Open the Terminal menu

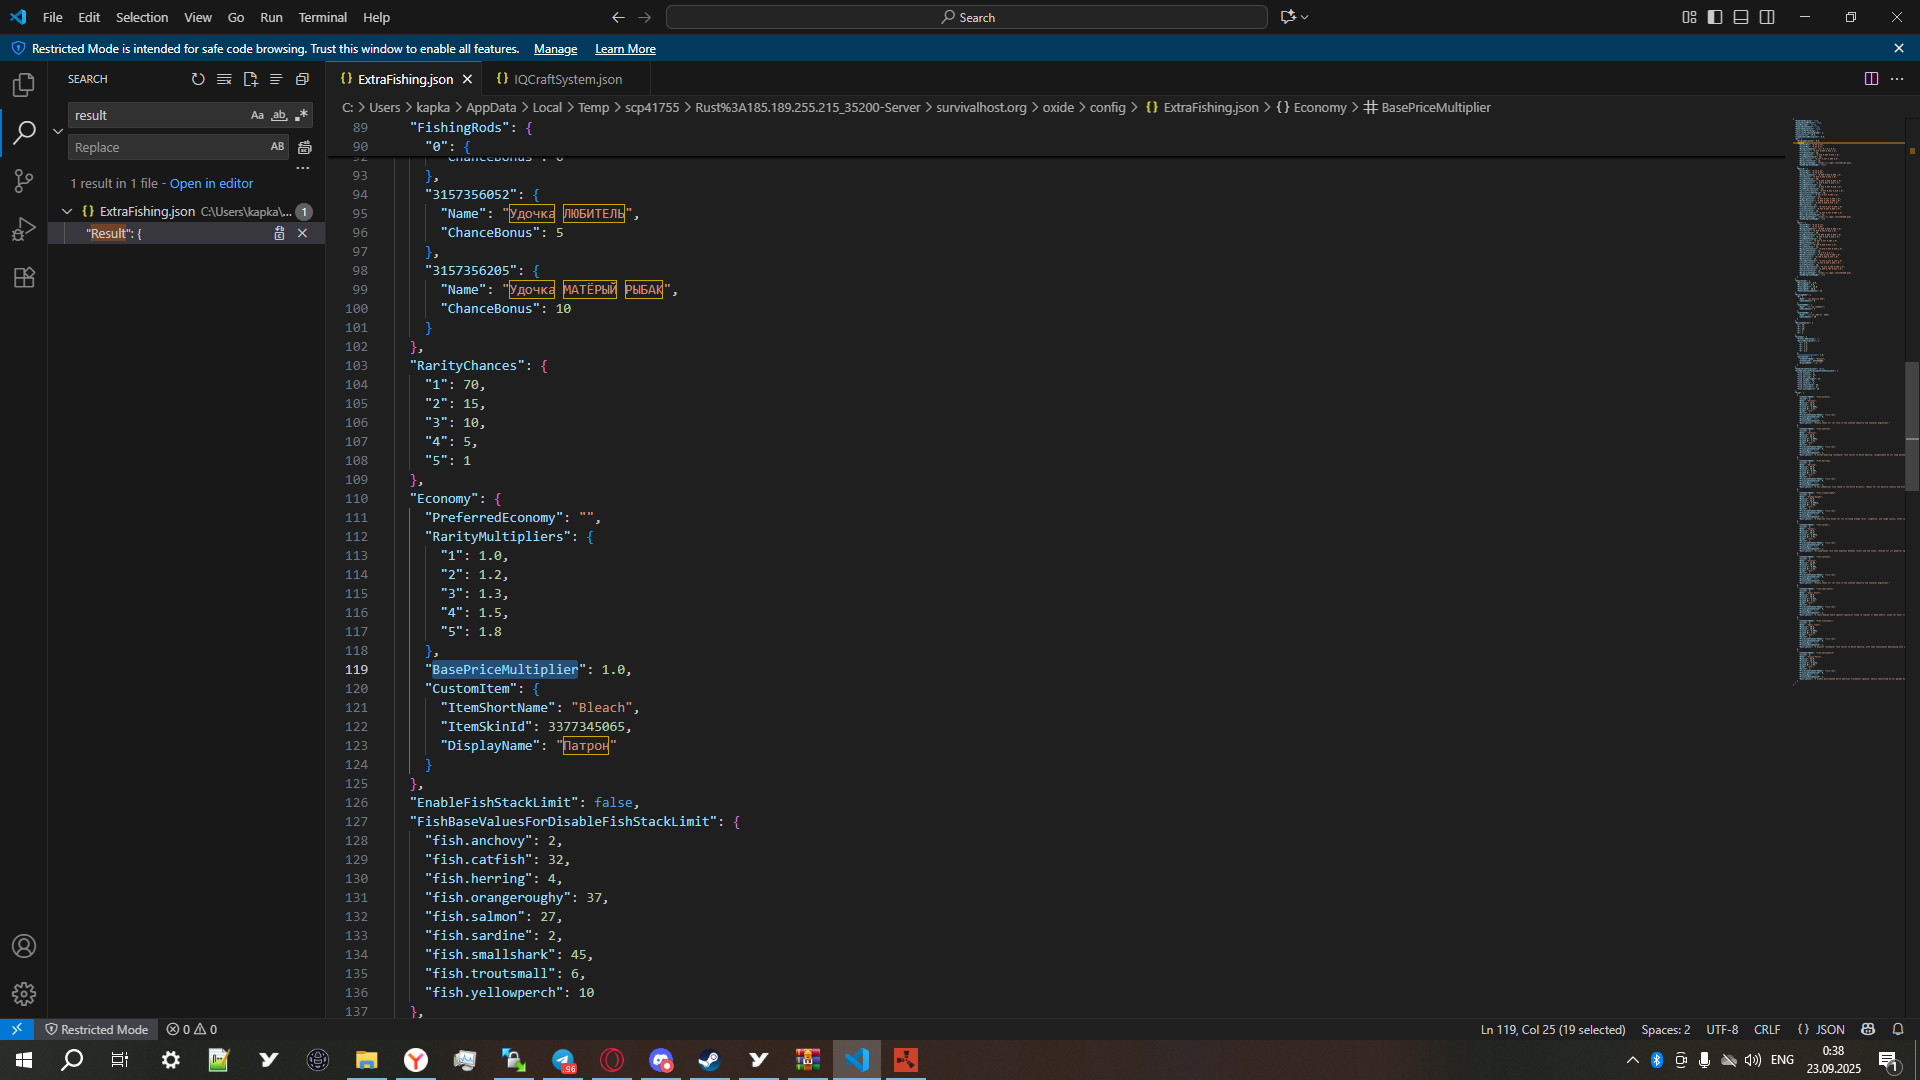pos(322,17)
